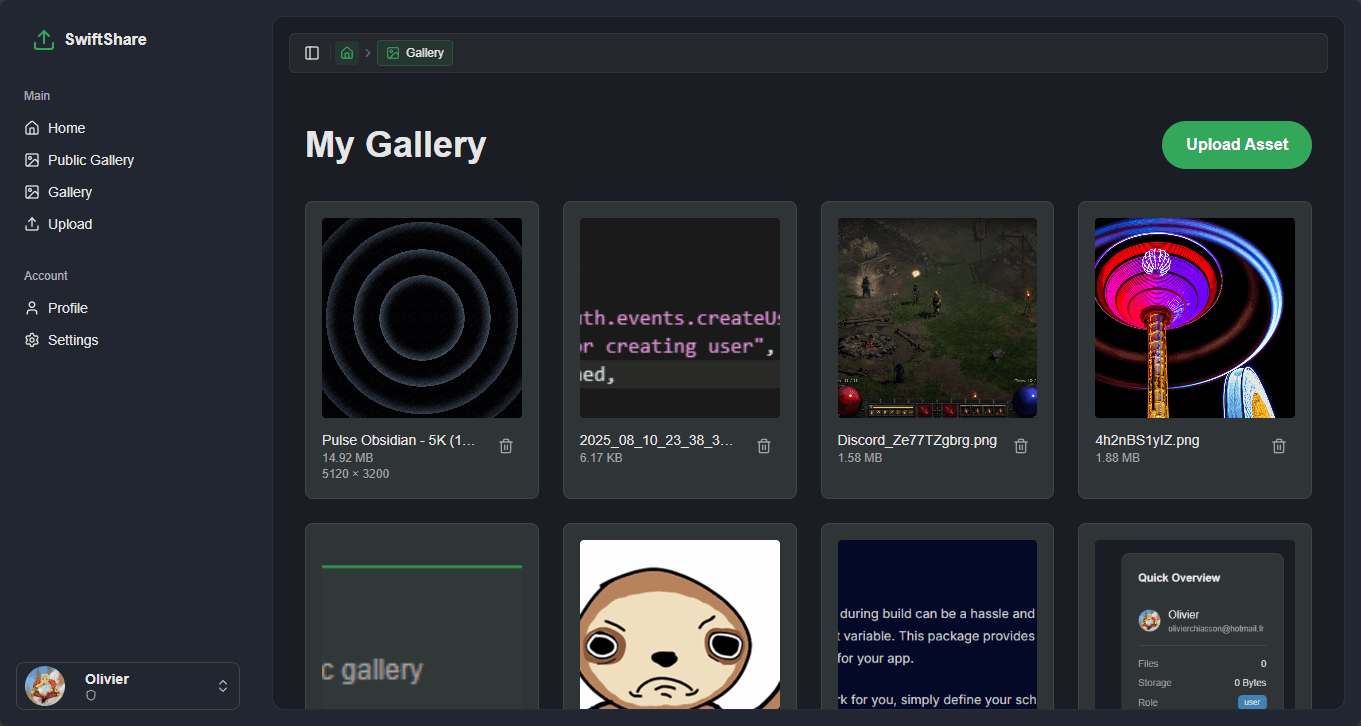Click the '14.92 MB' size label

347,458
